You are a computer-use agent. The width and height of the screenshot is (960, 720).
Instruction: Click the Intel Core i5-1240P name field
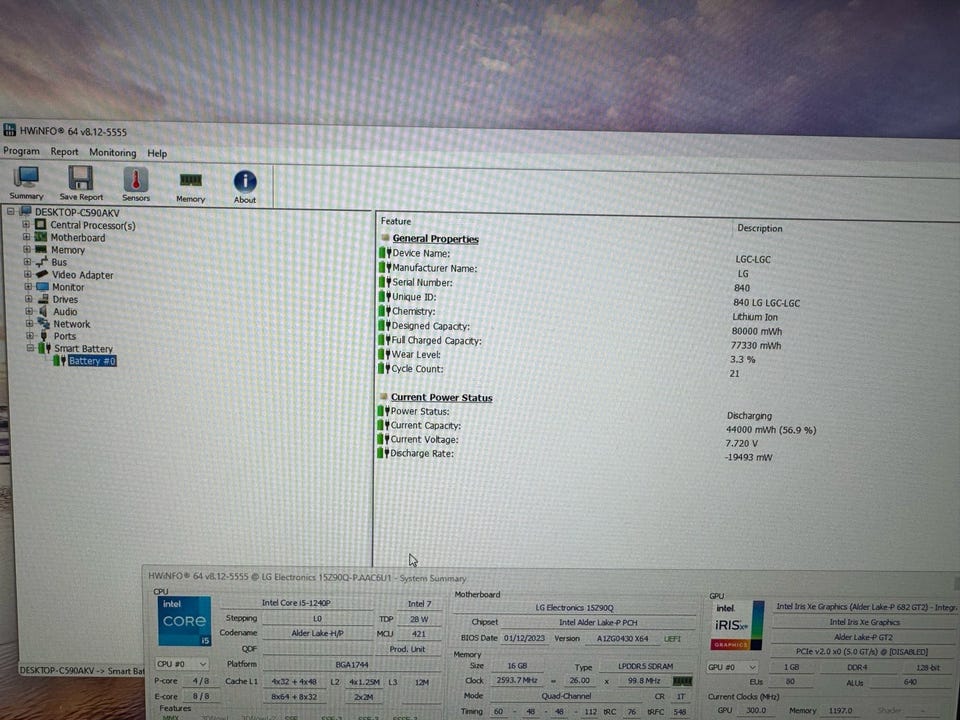point(296,602)
